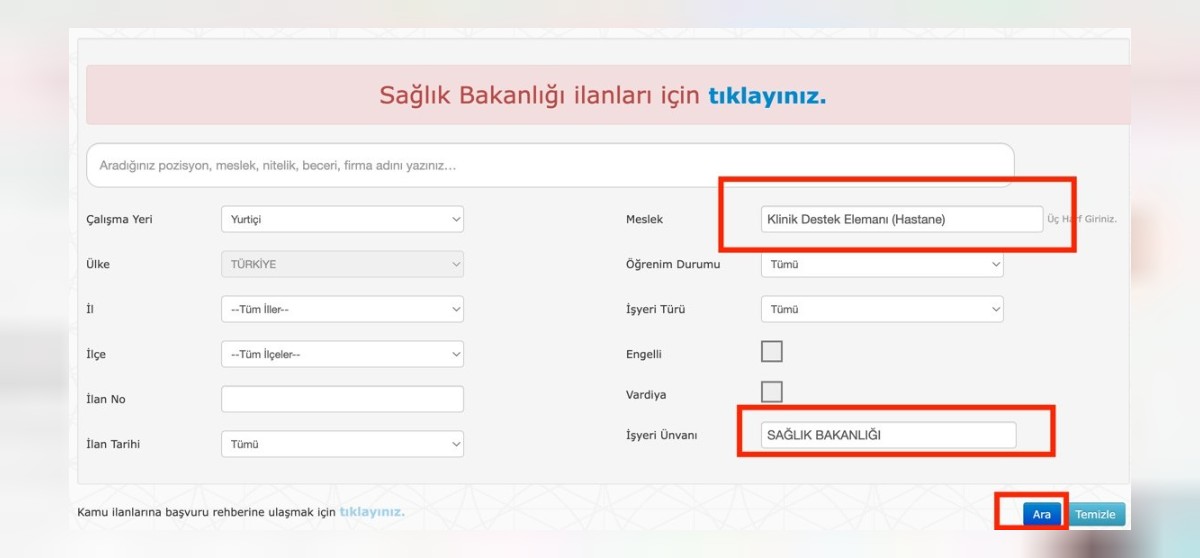Click the Öğrenim Durumu label text
Screen dimensions: 1200x558
(673, 264)
